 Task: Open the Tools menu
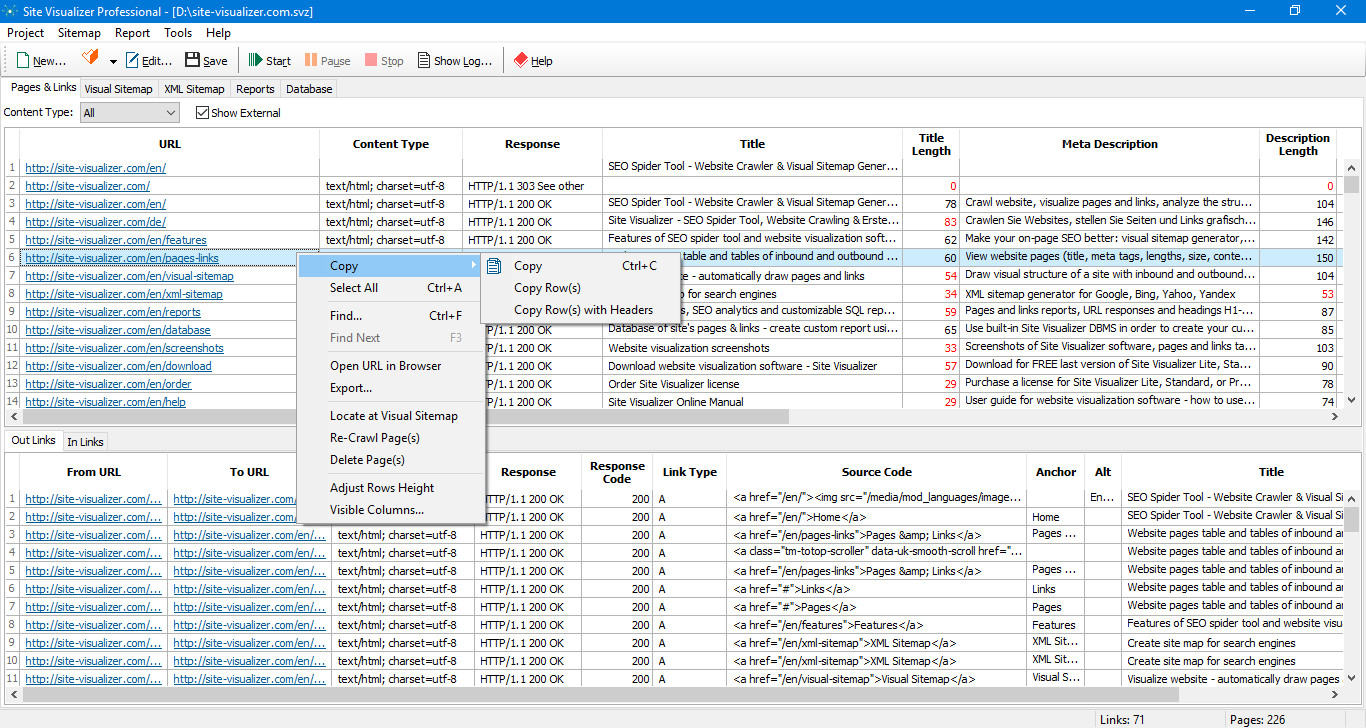point(178,33)
